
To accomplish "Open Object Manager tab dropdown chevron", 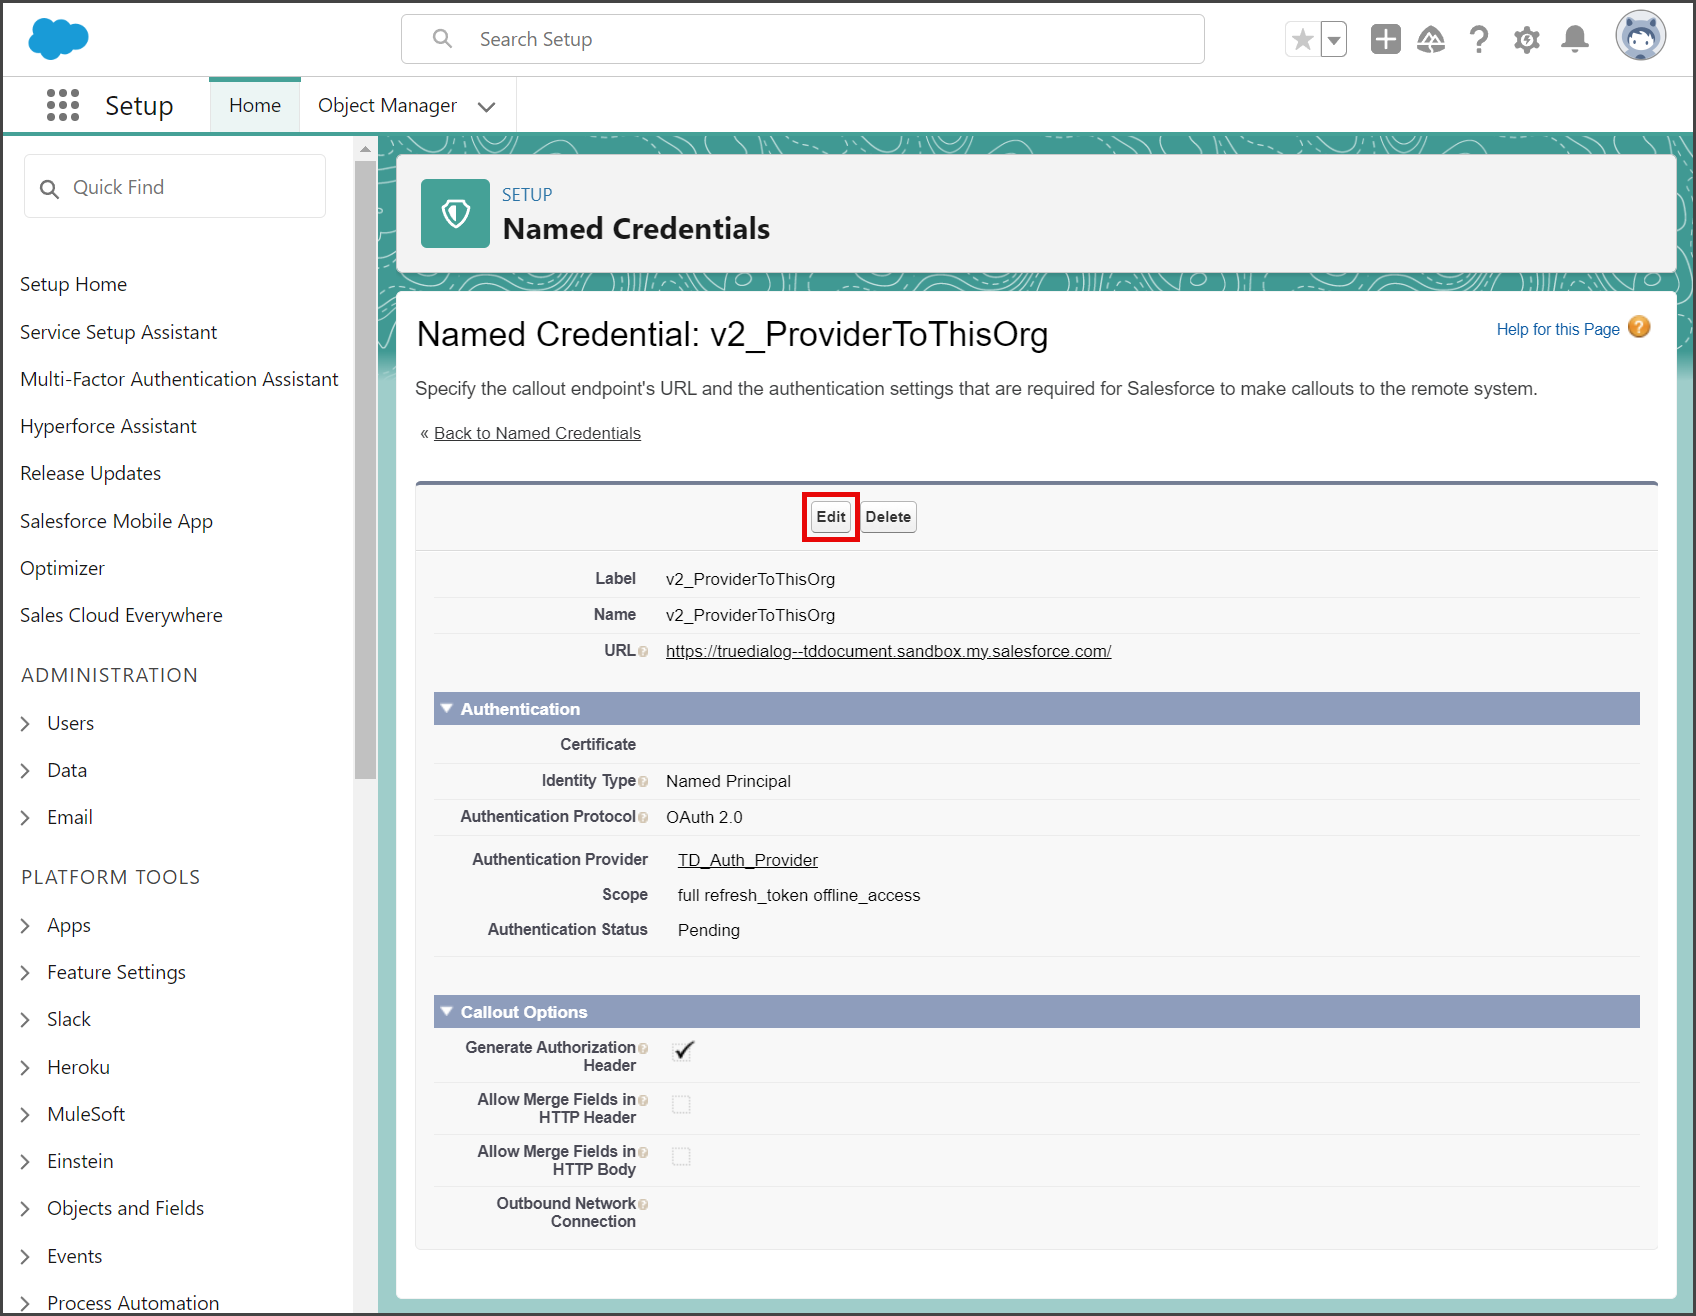I will tap(487, 107).
